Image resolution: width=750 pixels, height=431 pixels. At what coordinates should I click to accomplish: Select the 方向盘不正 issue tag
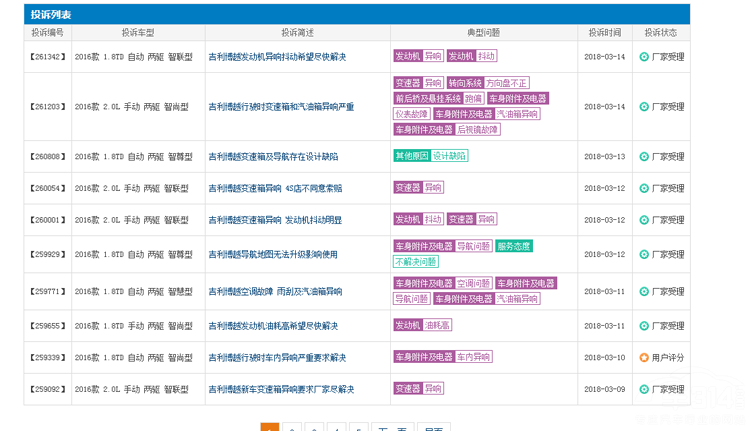(x=507, y=83)
